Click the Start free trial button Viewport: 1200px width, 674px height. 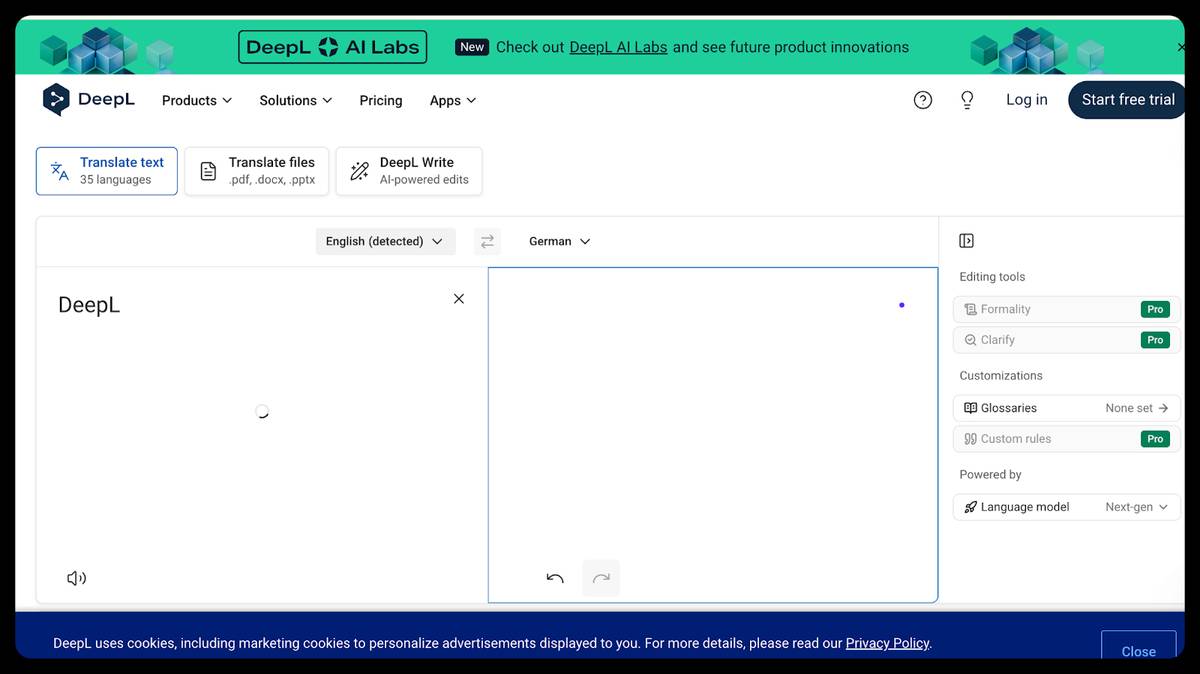click(1128, 100)
